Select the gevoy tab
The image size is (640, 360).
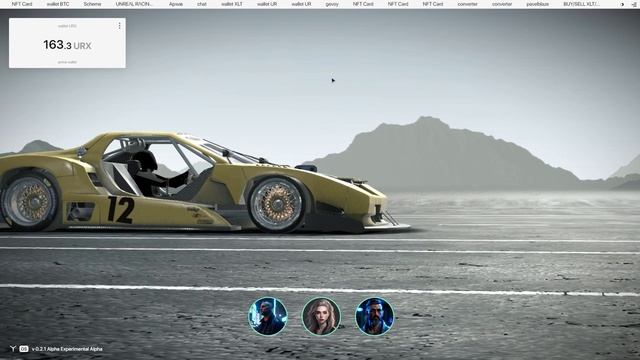point(332,4)
